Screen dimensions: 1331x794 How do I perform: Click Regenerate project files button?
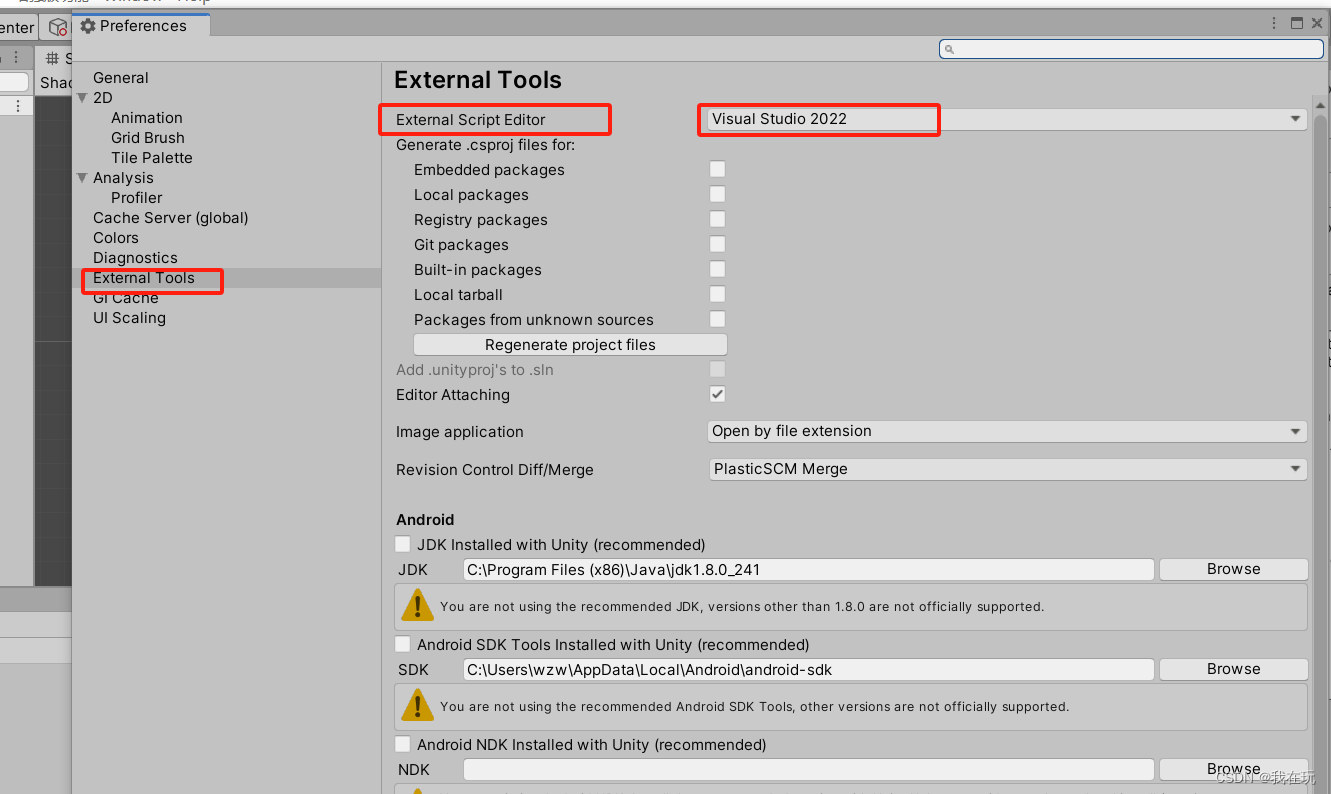point(570,344)
